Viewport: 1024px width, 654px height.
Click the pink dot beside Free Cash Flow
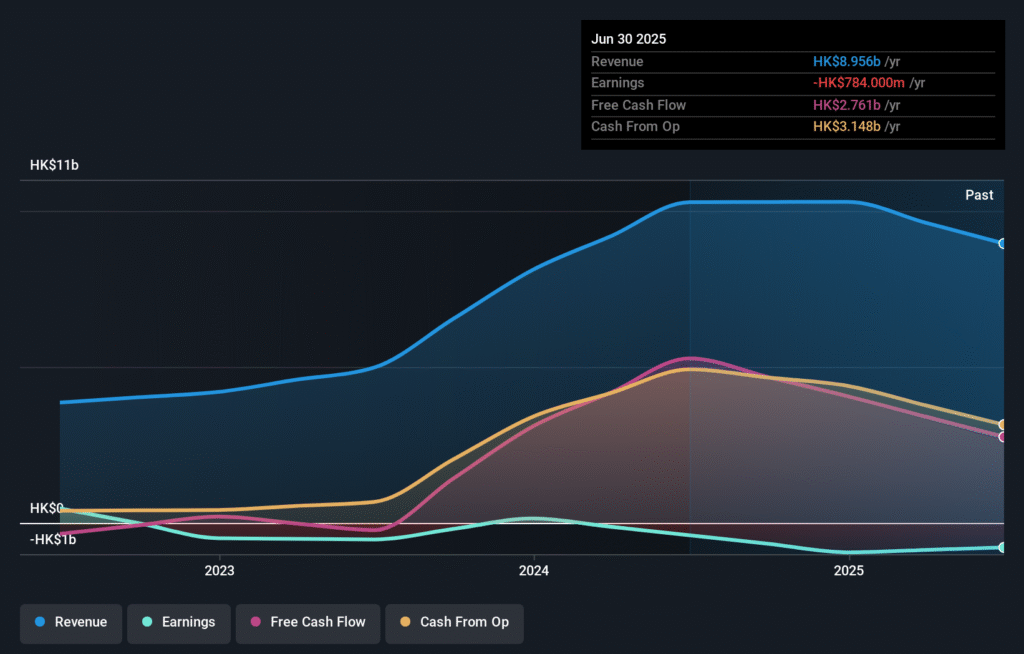(256, 622)
